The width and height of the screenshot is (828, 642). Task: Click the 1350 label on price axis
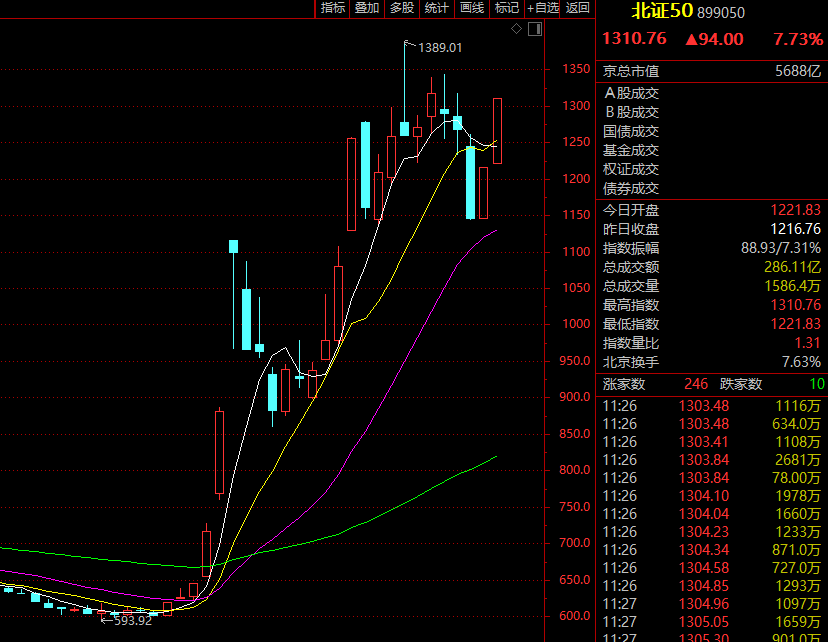point(575,70)
